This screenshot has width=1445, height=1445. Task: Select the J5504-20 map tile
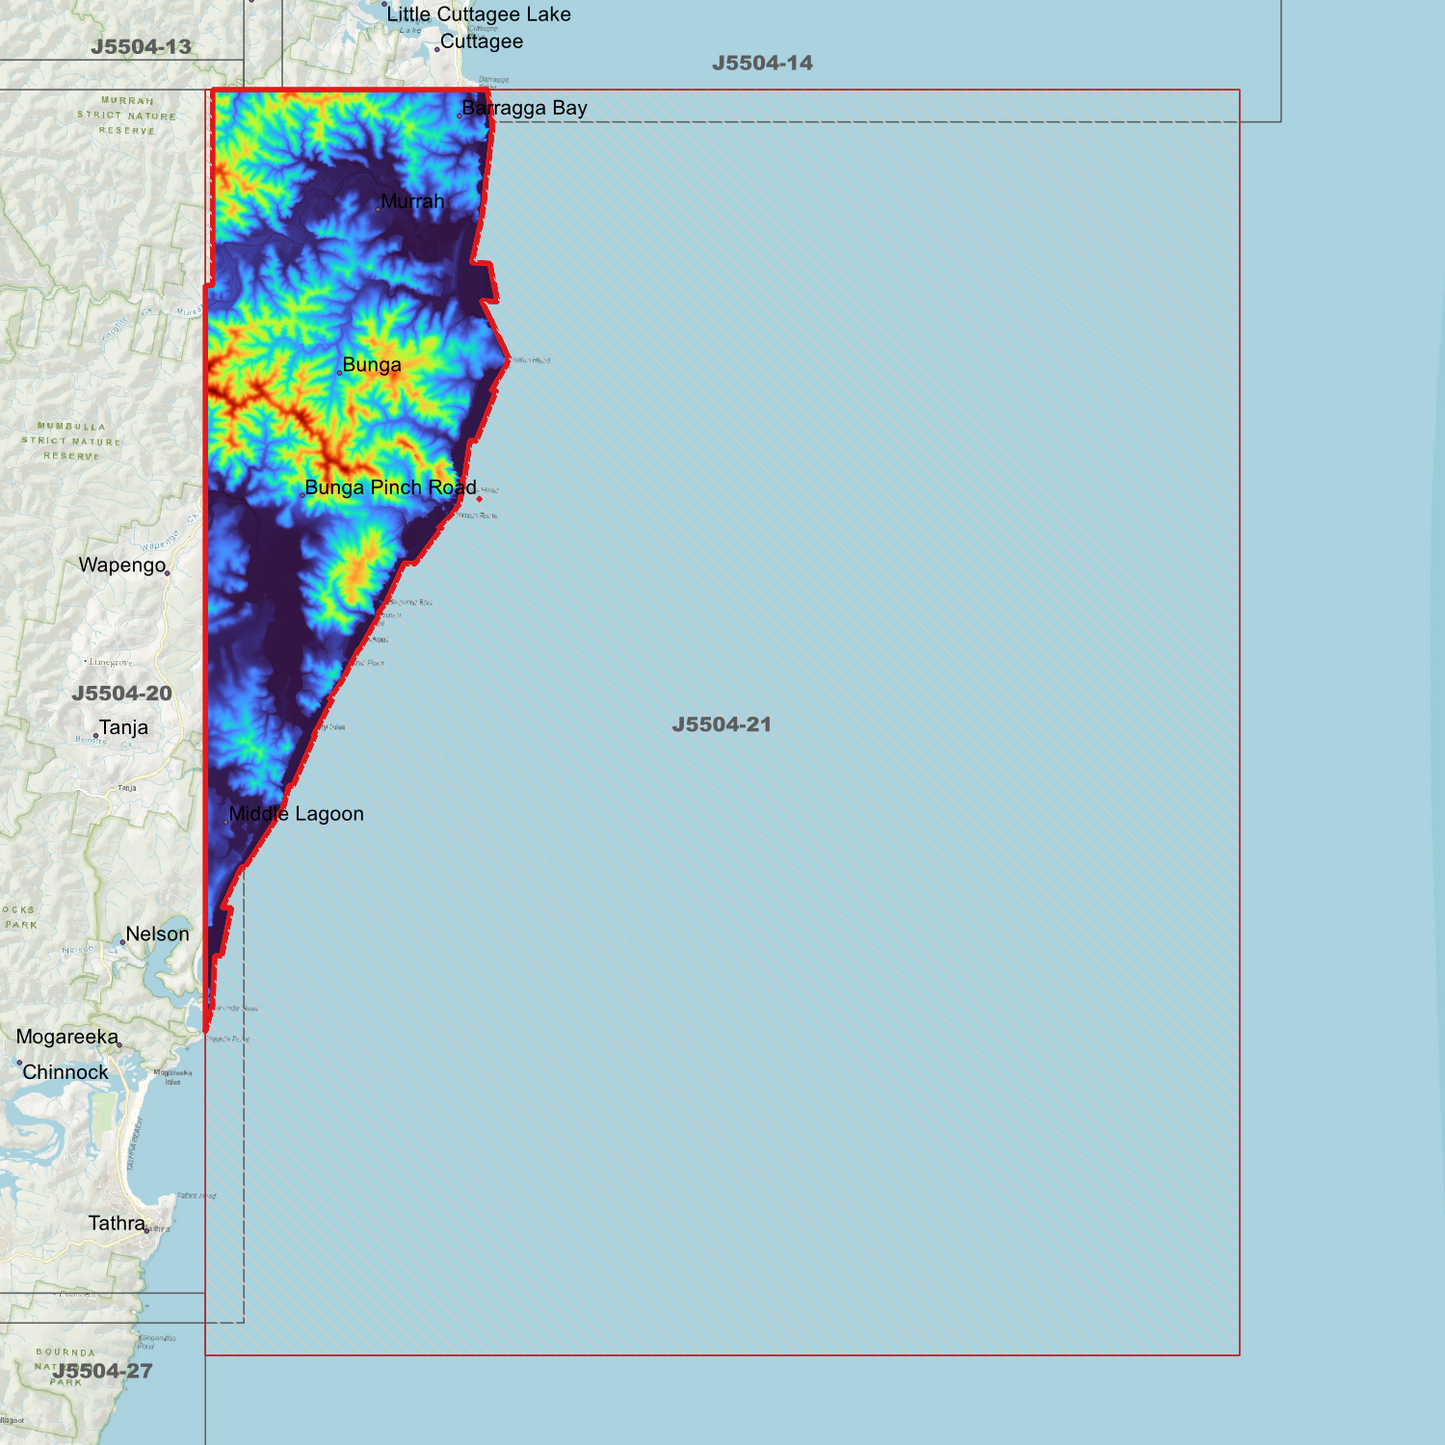(123, 693)
